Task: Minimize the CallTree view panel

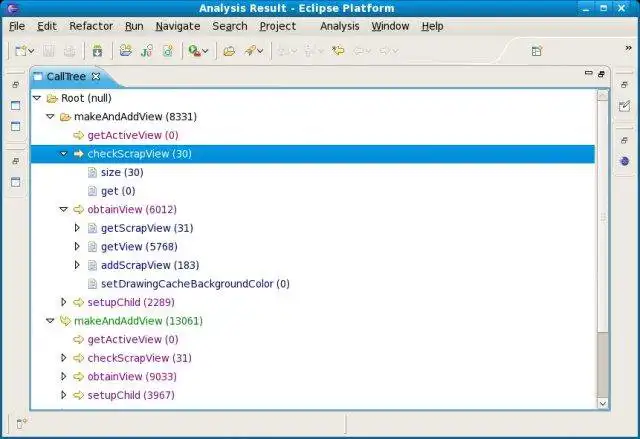Action: coord(589,73)
